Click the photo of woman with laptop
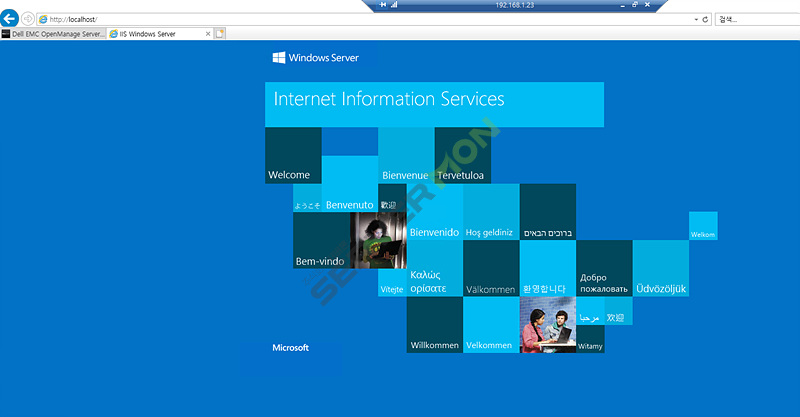Image resolution: width=800 pixels, height=417 pixels. tap(378, 240)
